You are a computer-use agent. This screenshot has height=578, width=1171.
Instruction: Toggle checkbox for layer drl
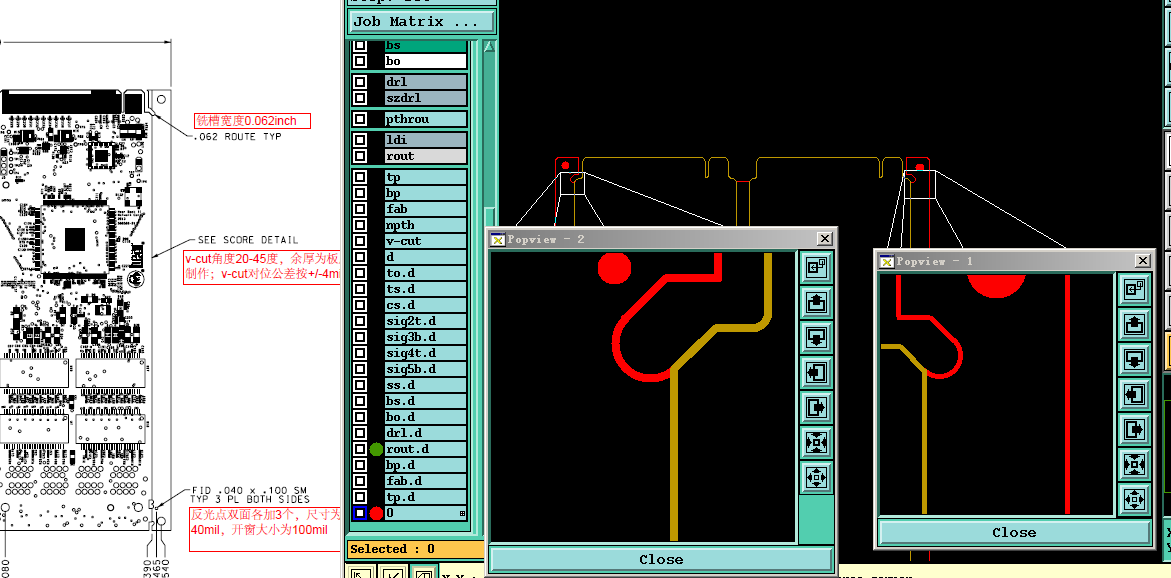tap(360, 82)
